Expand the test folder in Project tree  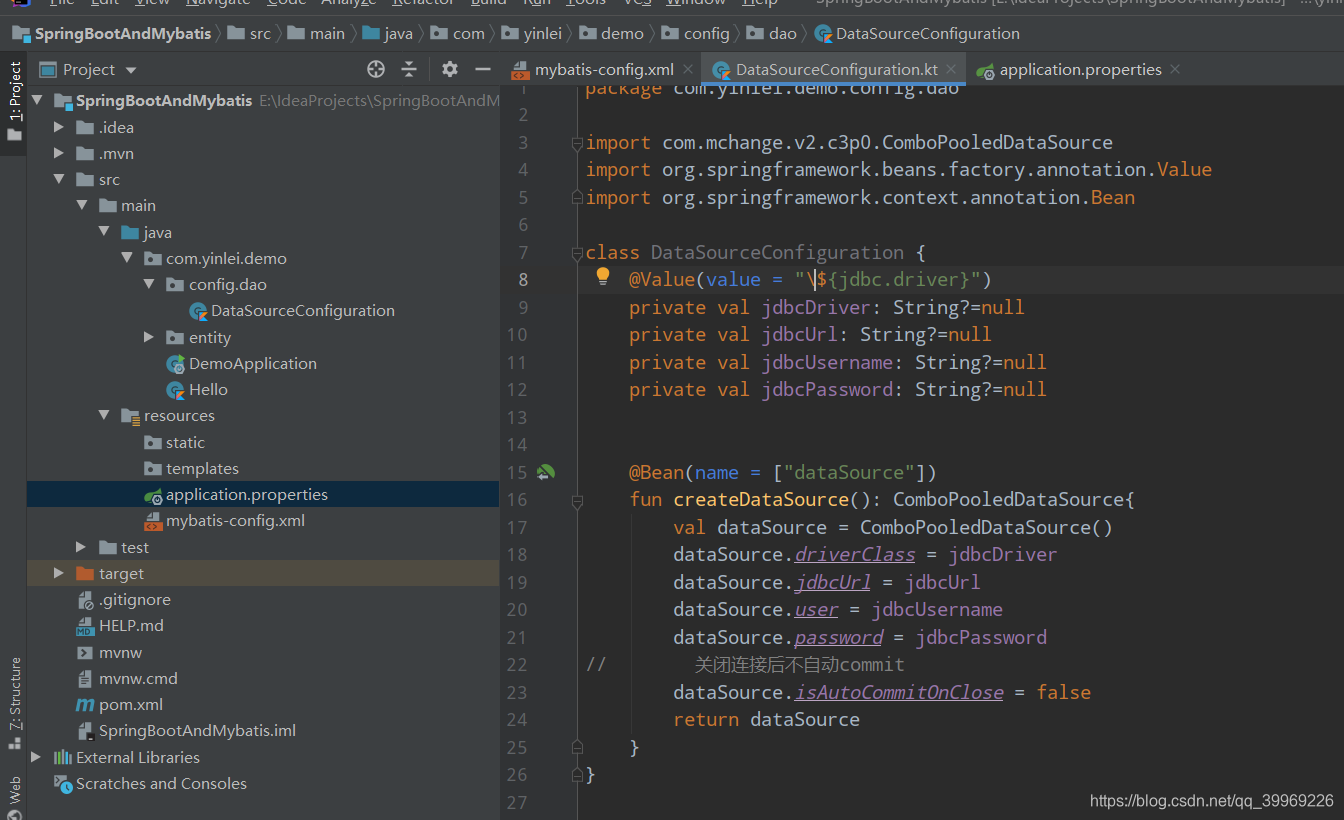(x=80, y=547)
